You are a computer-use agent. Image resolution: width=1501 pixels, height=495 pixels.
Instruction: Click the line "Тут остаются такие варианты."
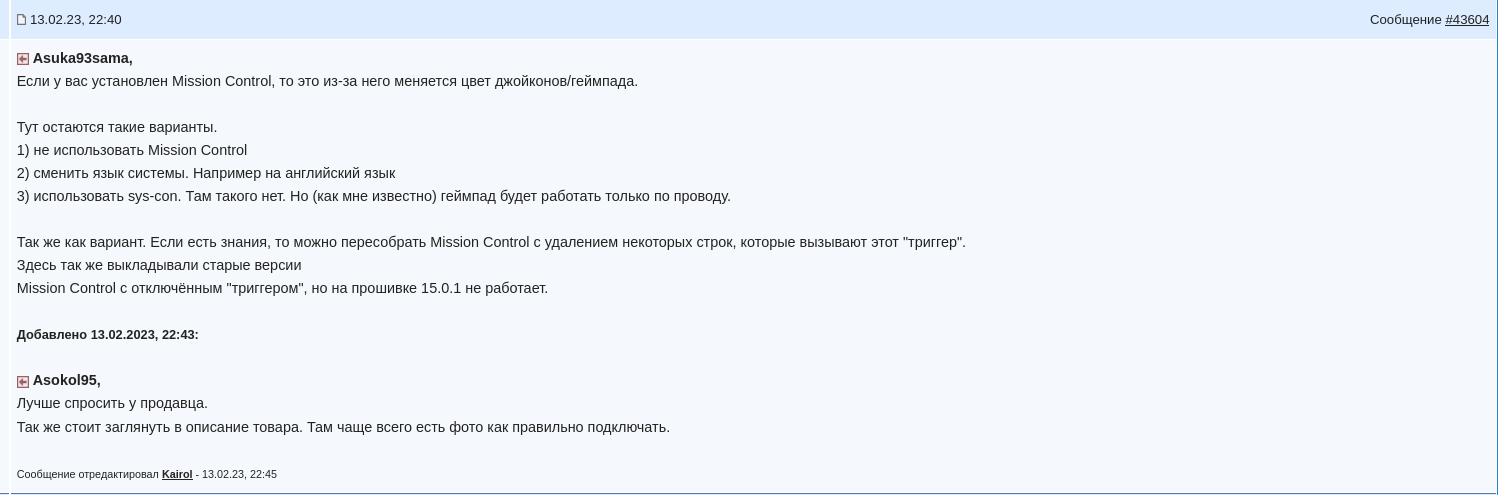(x=117, y=127)
